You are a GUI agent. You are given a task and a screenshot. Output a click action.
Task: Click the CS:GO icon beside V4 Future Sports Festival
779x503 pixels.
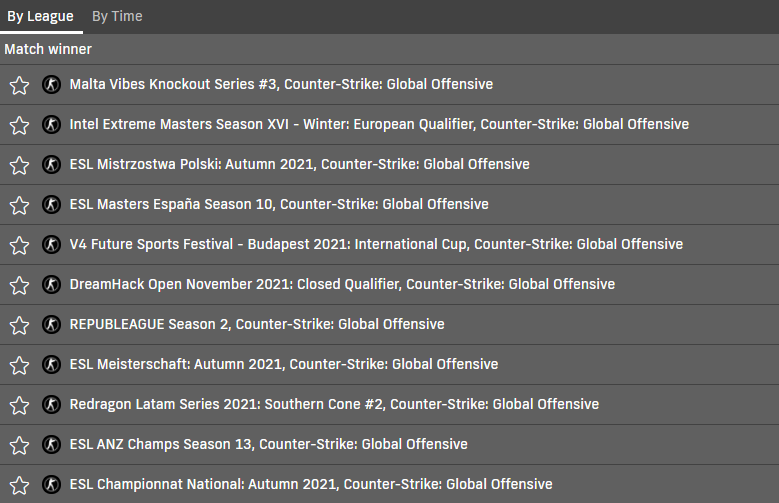click(51, 245)
